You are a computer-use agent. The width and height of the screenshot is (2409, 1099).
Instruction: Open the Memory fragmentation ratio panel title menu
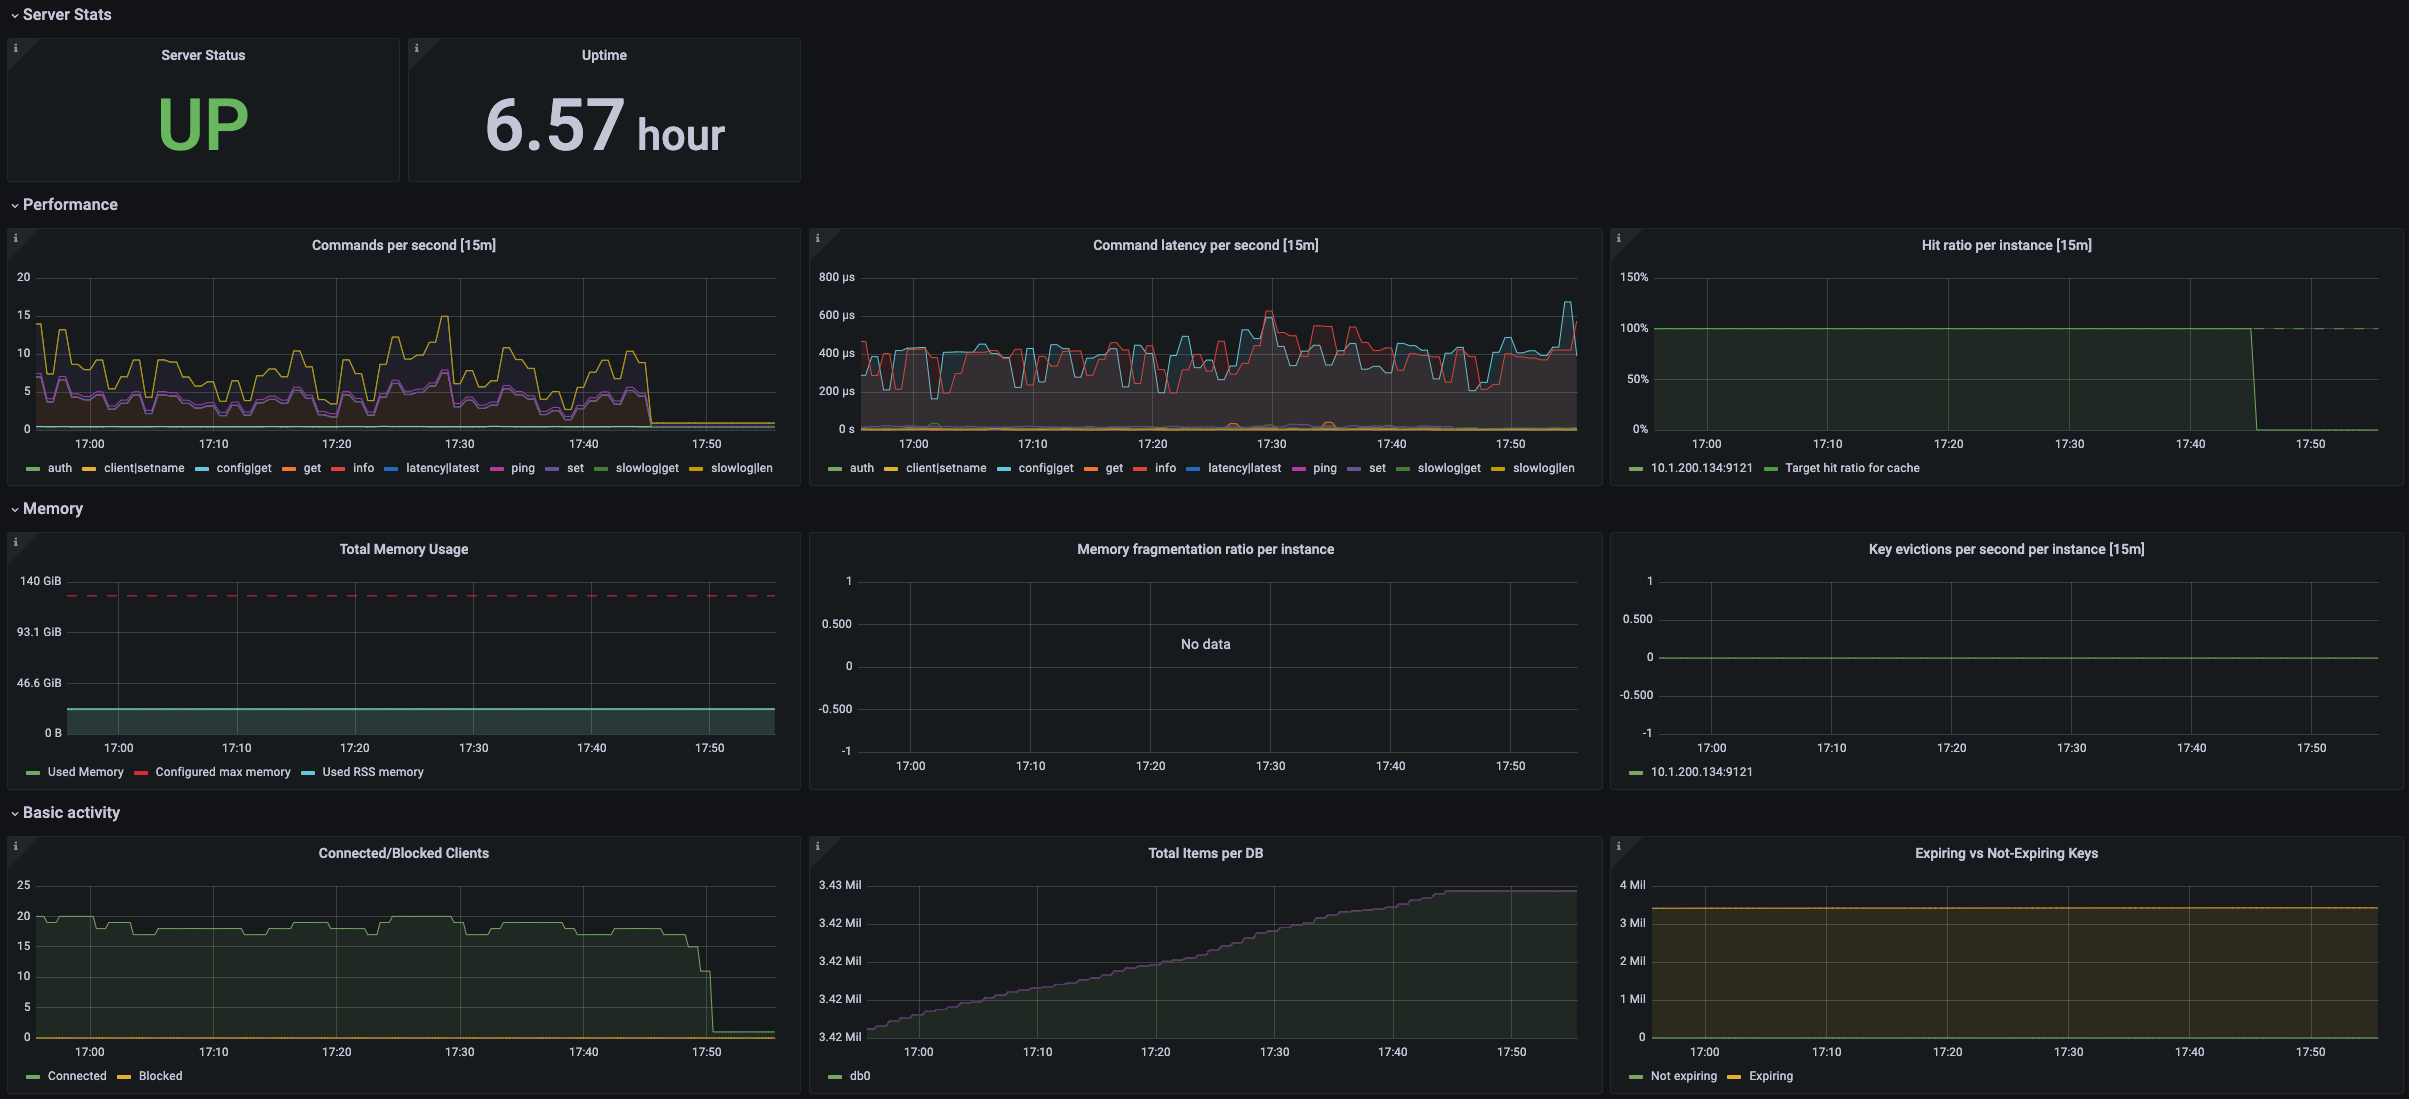tap(1205, 549)
